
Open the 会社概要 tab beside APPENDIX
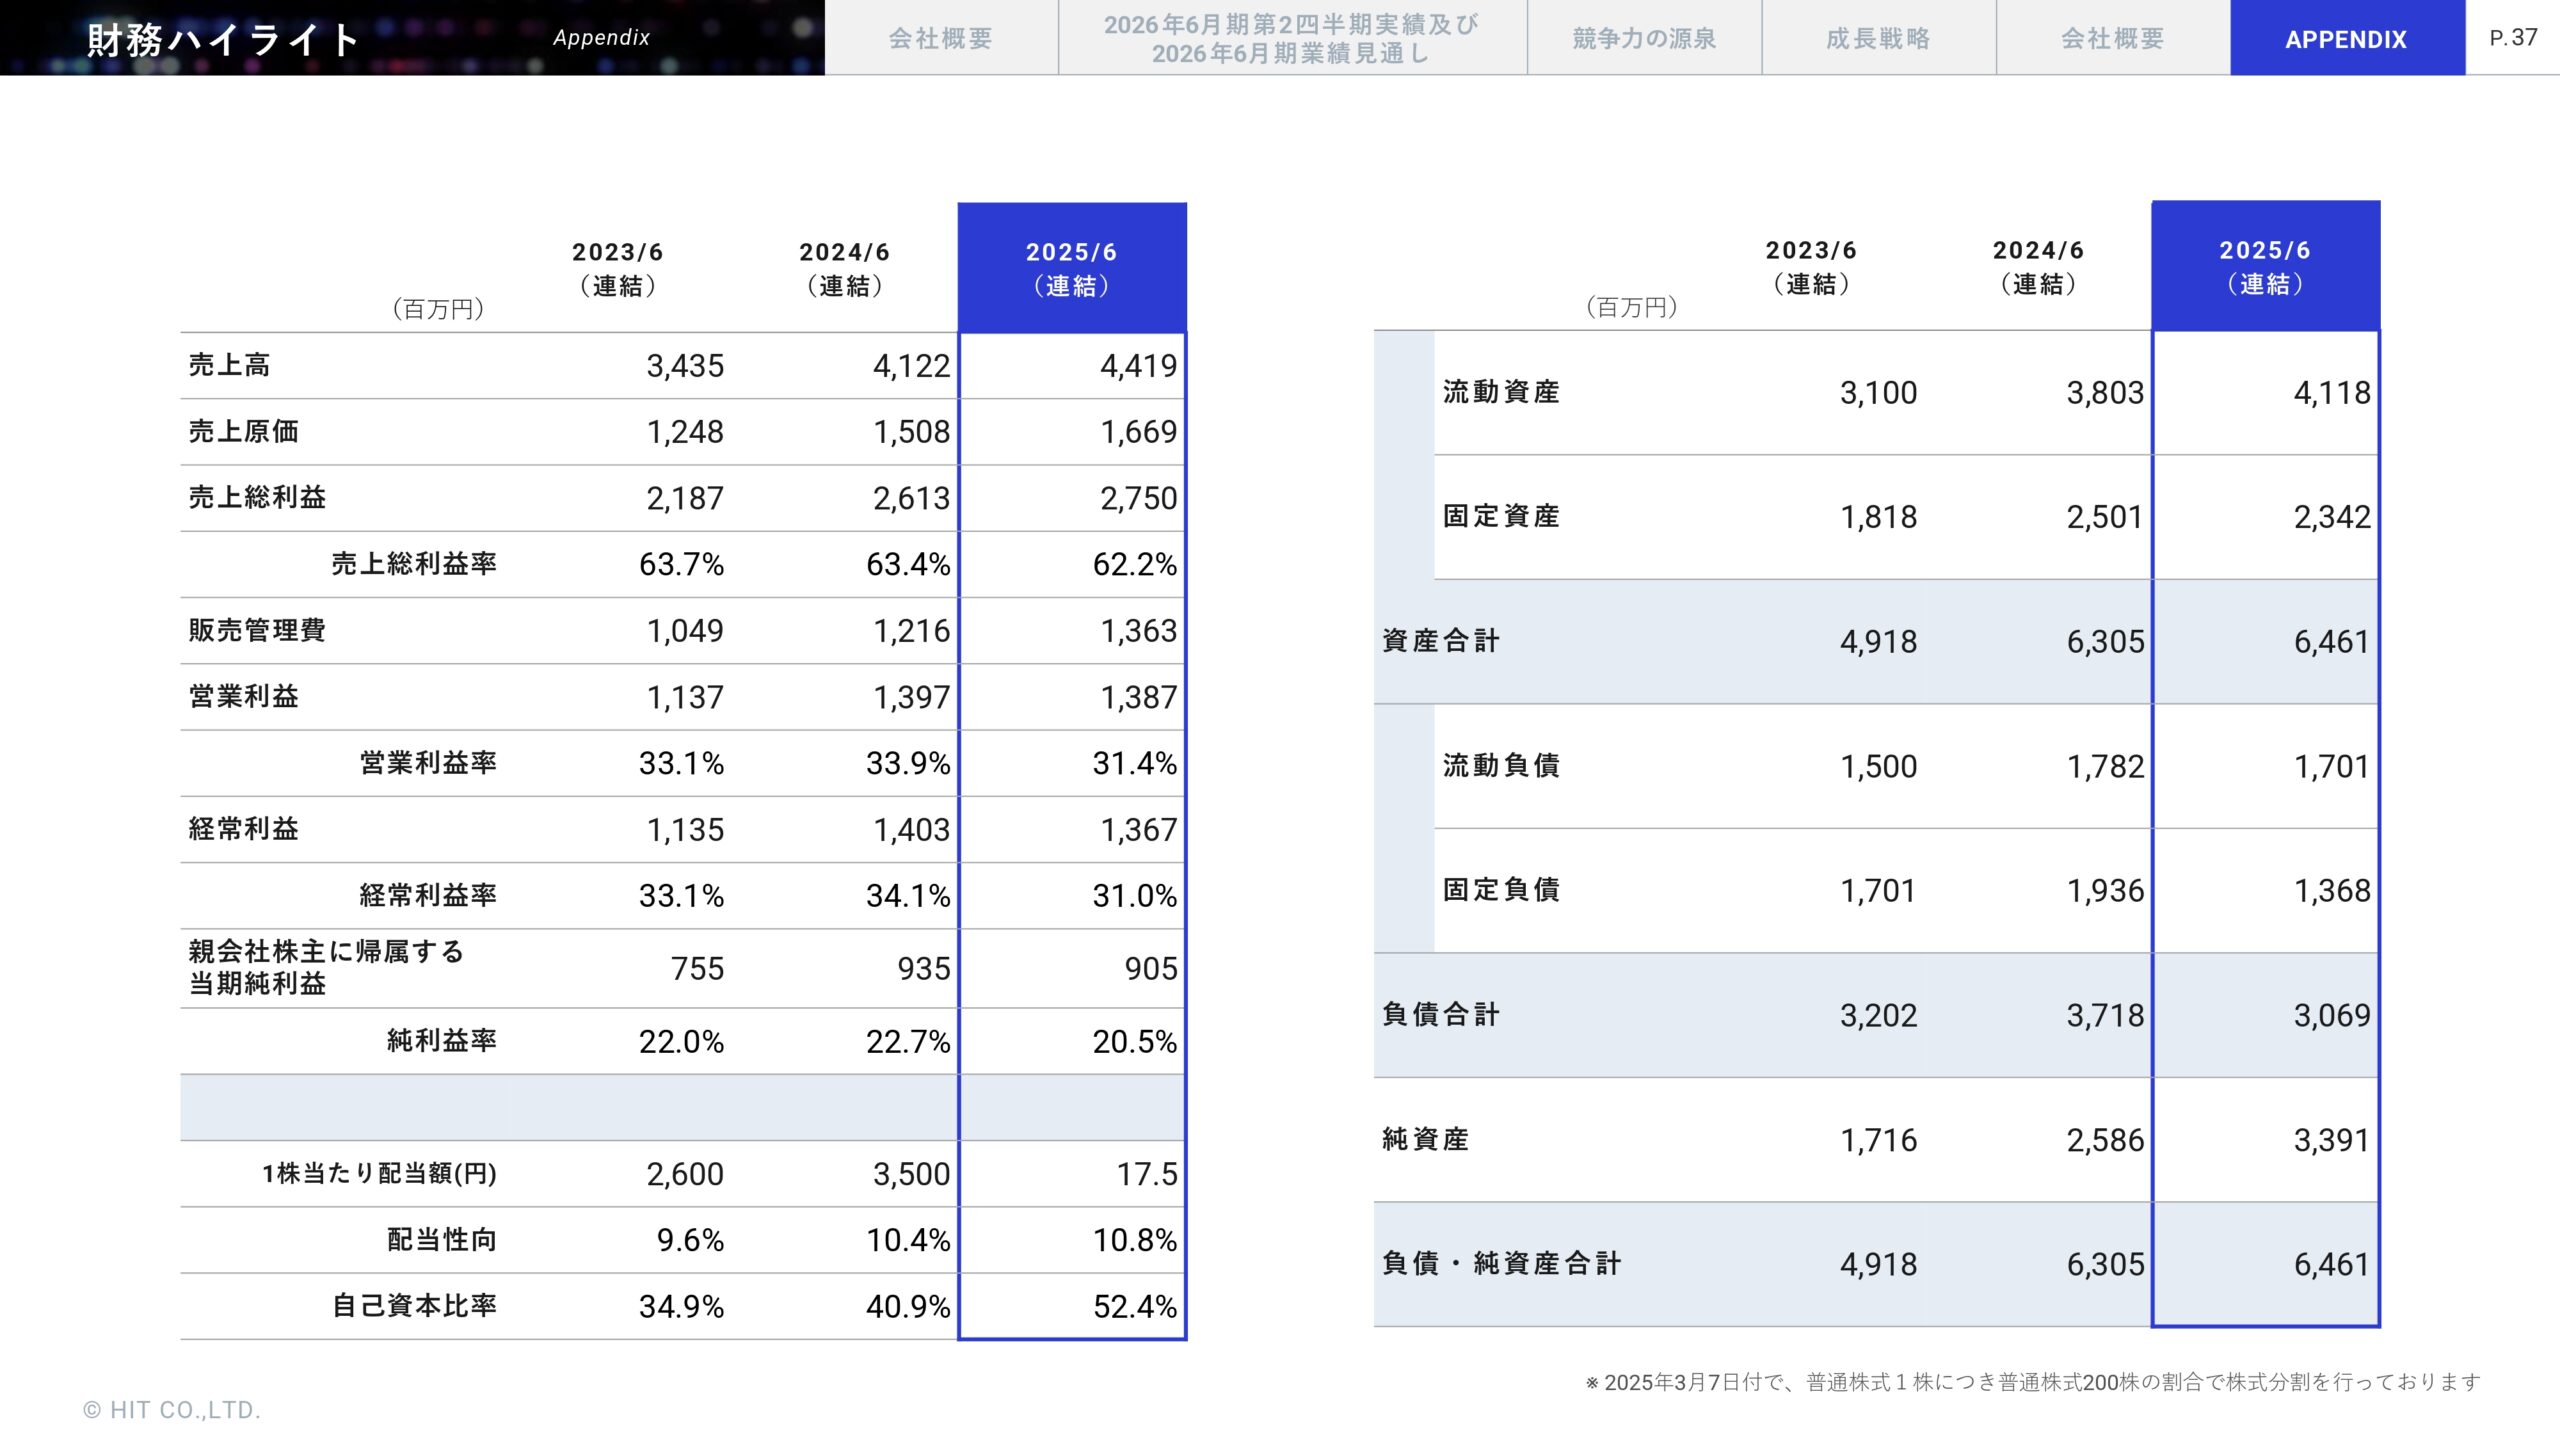point(2112,38)
